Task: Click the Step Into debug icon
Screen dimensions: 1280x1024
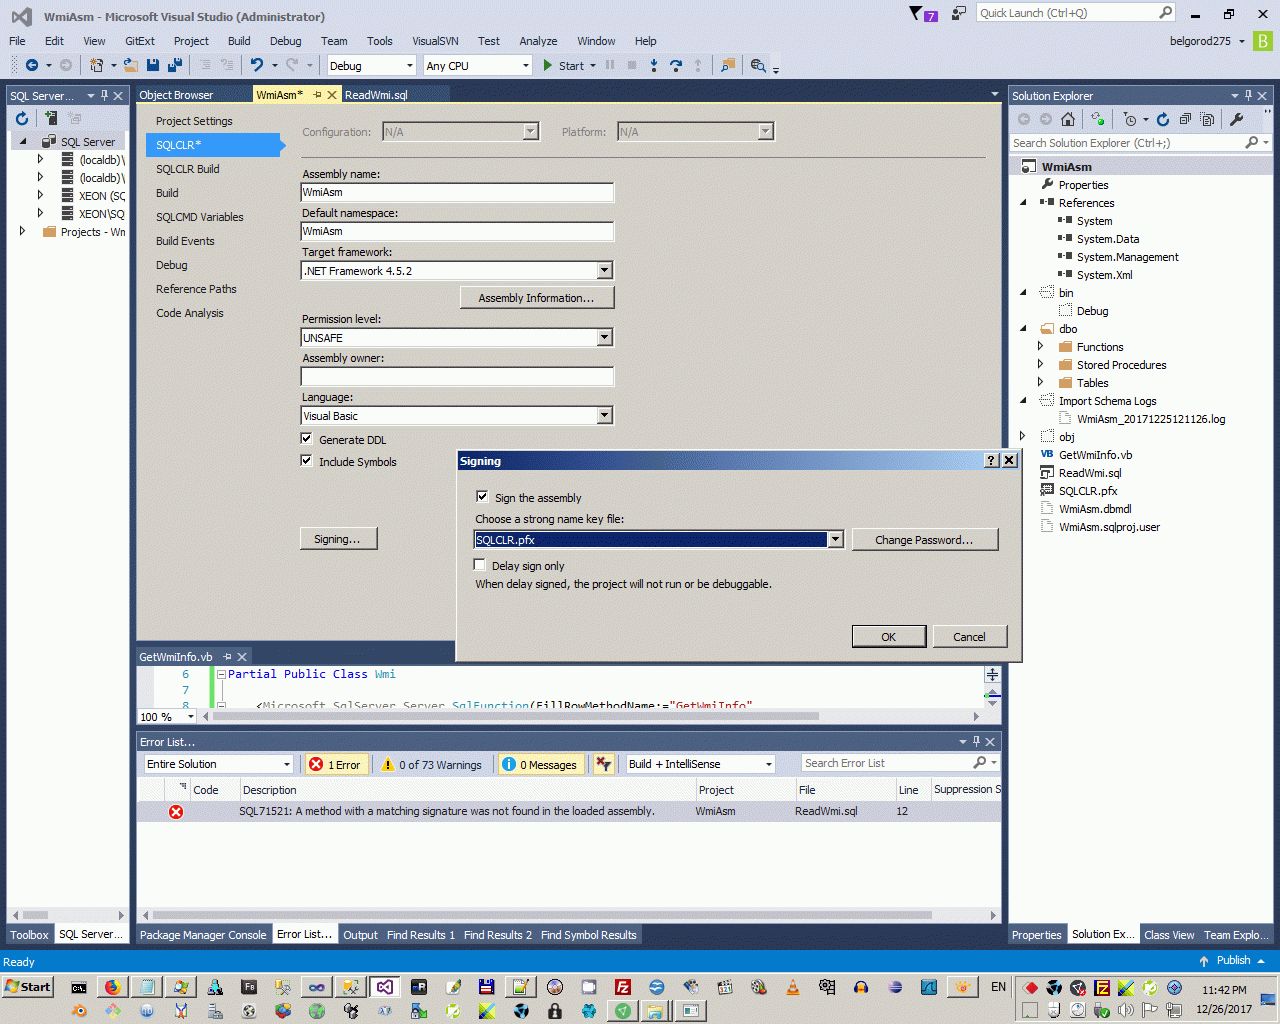Action: click(x=654, y=66)
